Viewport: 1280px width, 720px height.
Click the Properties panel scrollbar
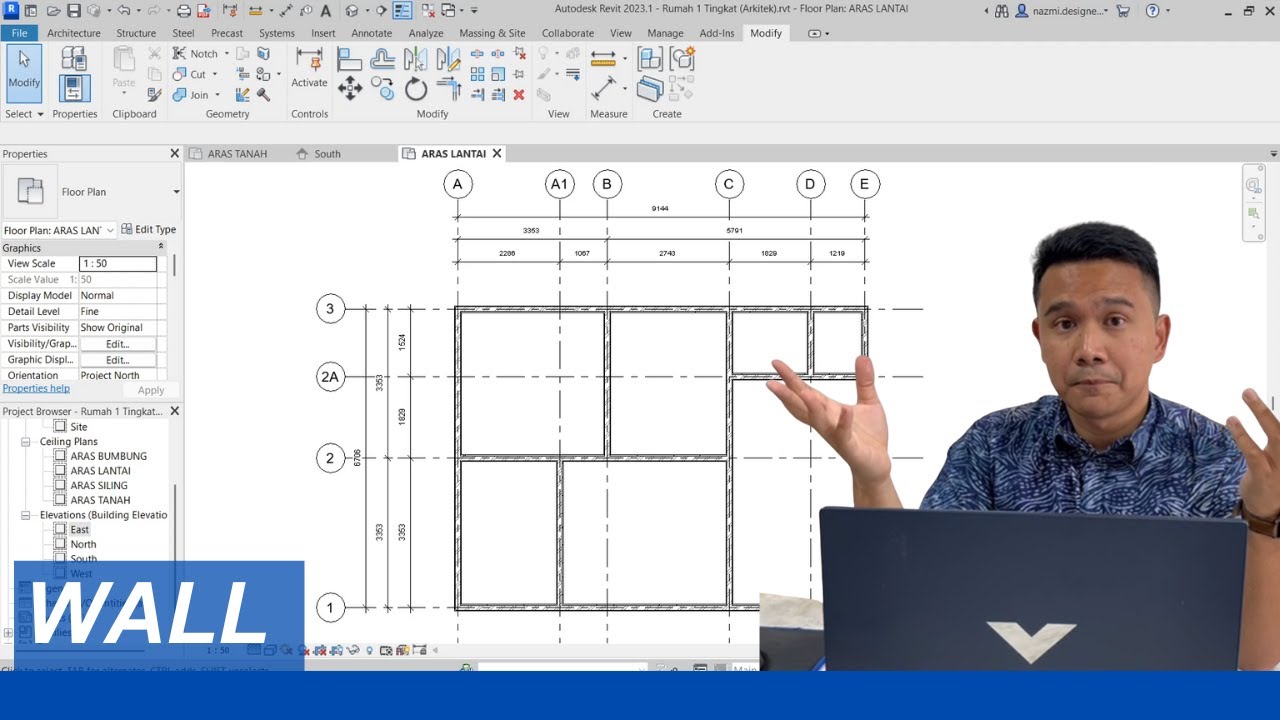[x=175, y=266]
